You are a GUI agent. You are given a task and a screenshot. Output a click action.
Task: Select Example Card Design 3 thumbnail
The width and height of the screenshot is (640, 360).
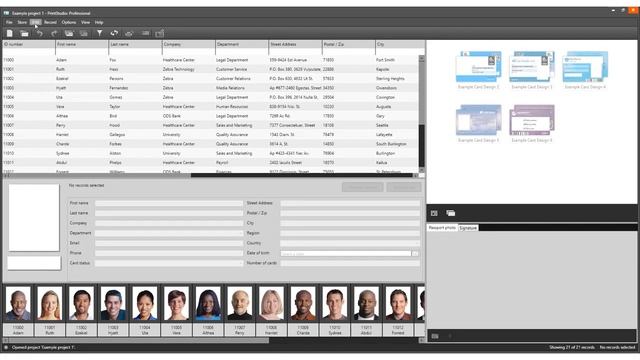[532, 67]
